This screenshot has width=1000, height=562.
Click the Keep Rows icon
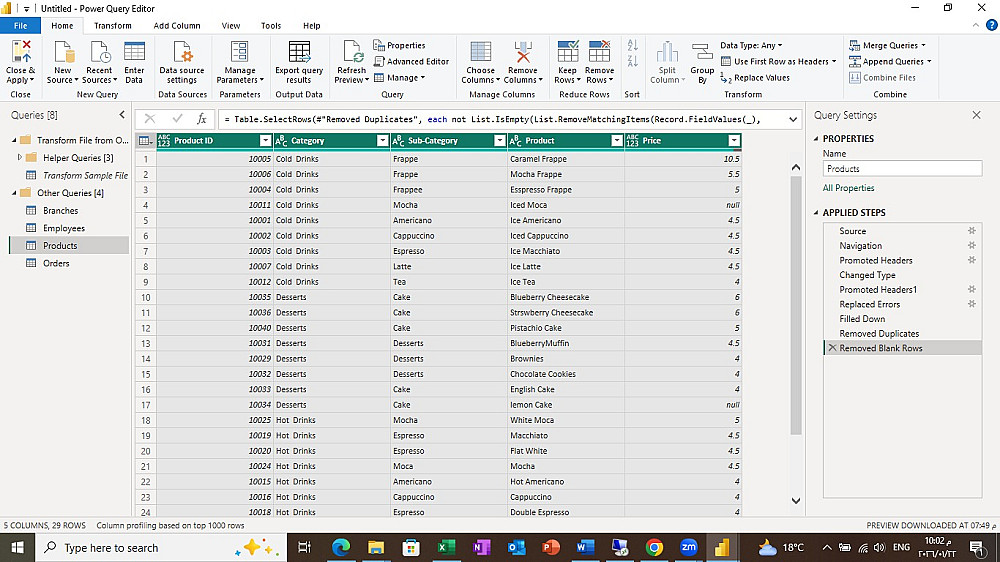tap(567, 52)
